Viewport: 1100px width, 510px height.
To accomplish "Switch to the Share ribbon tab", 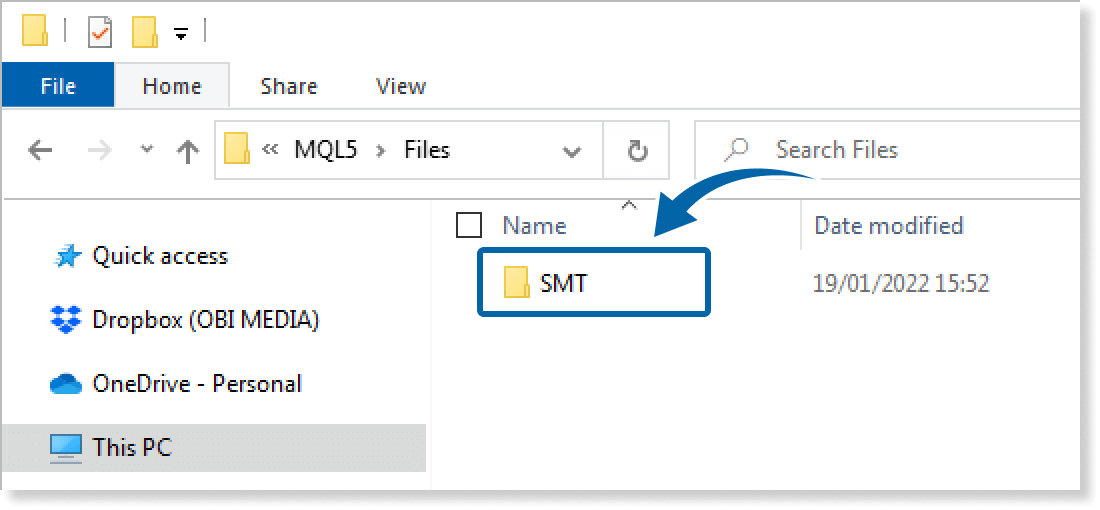I will [x=288, y=86].
